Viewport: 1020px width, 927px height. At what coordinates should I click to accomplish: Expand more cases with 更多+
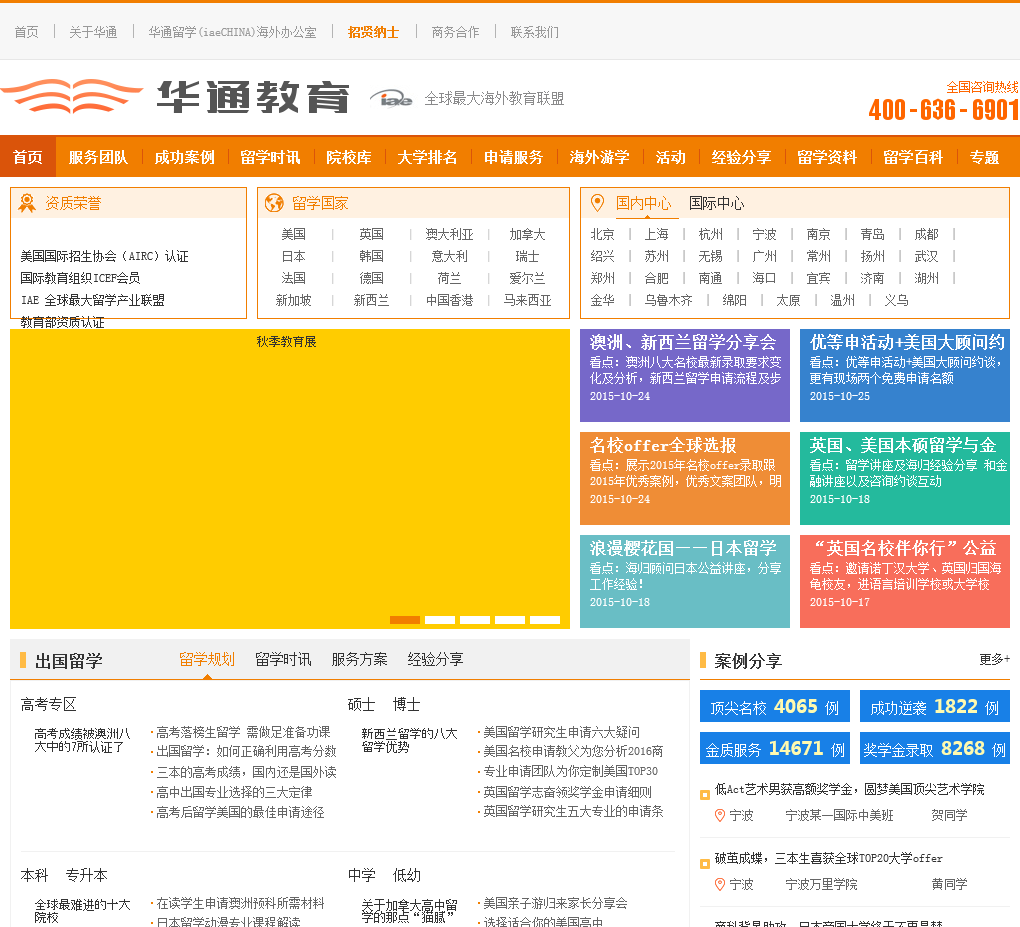tap(994, 660)
